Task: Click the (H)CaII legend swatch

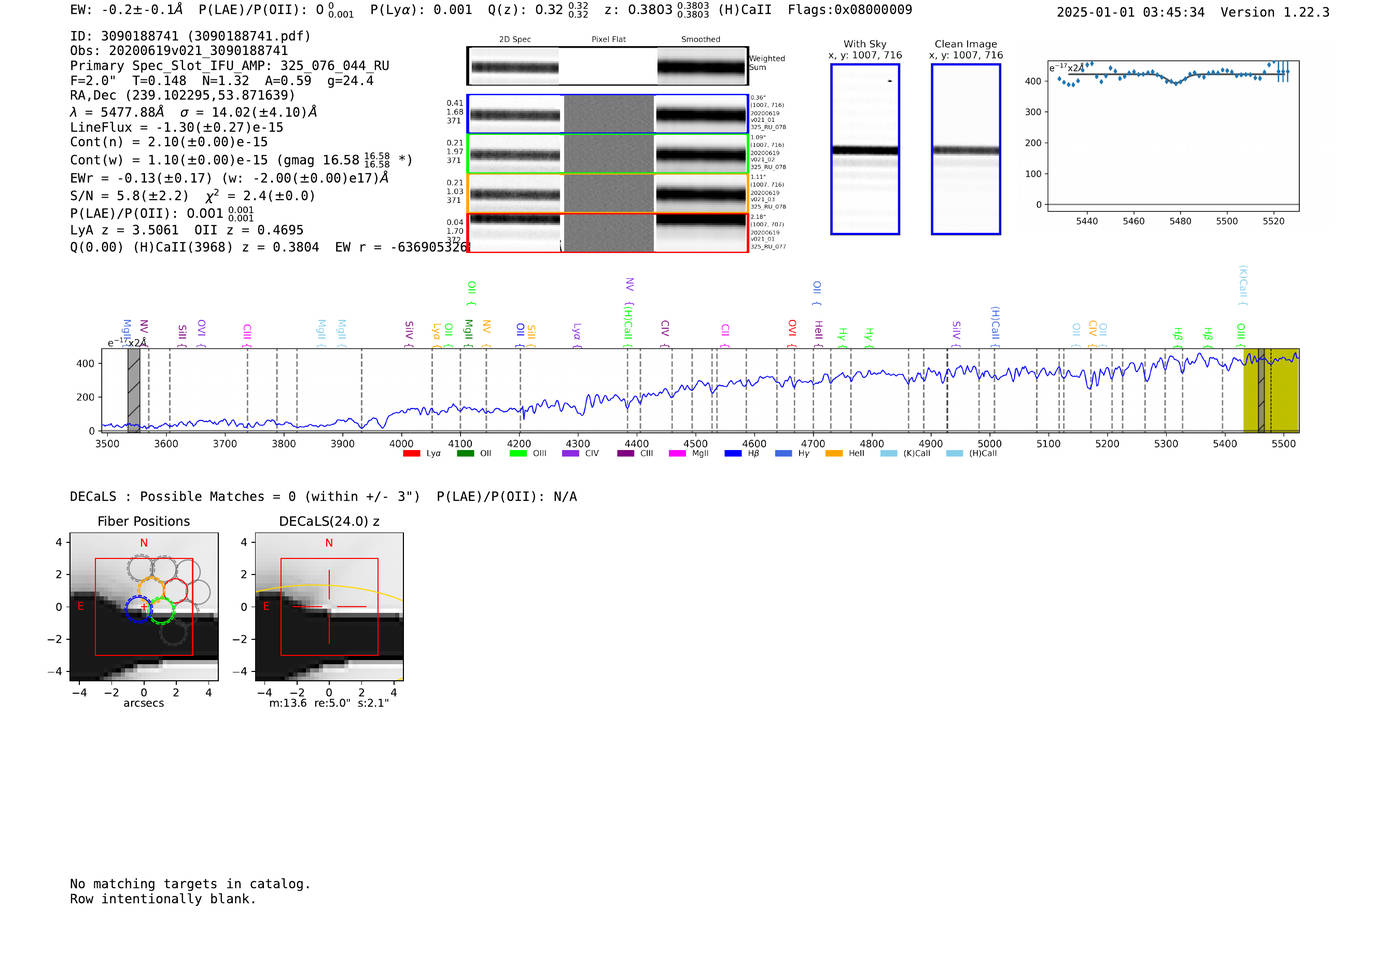Action: (x=954, y=454)
